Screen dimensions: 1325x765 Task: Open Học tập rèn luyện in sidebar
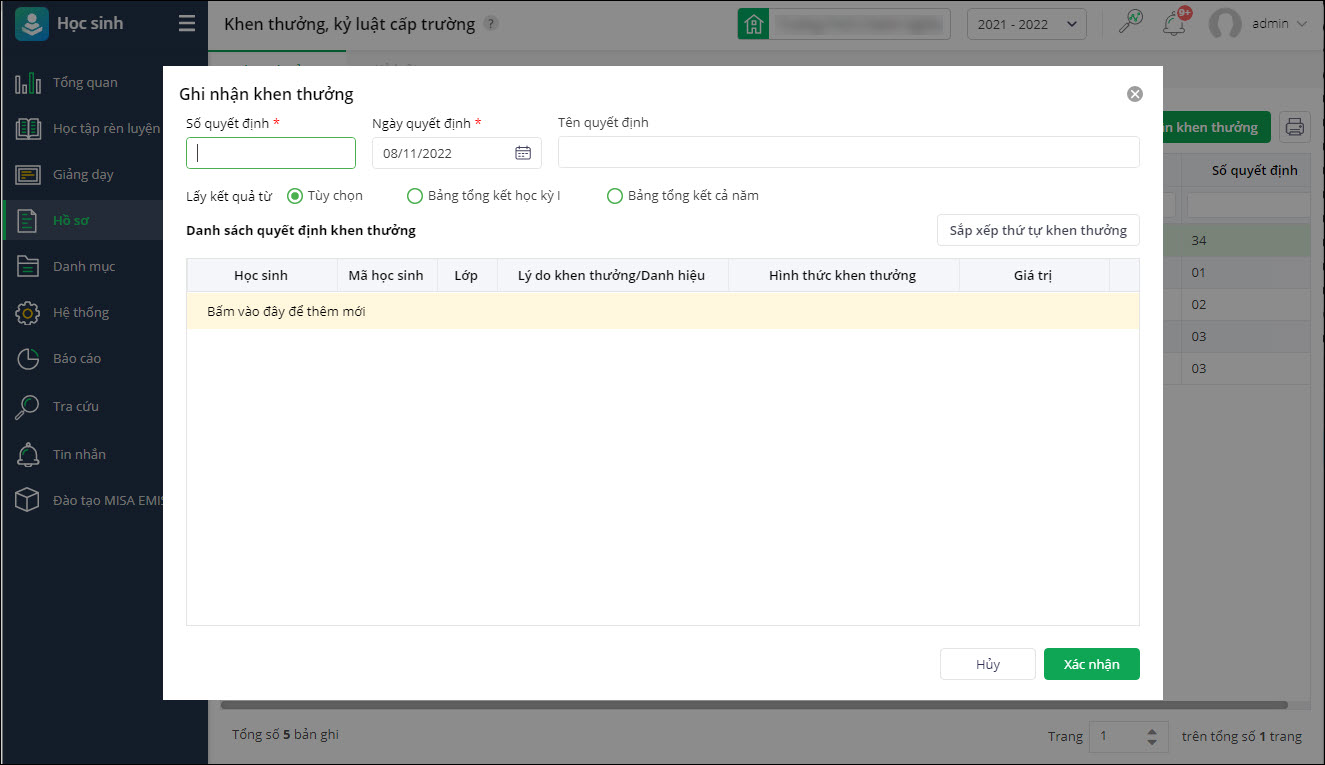tap(106, 128)
